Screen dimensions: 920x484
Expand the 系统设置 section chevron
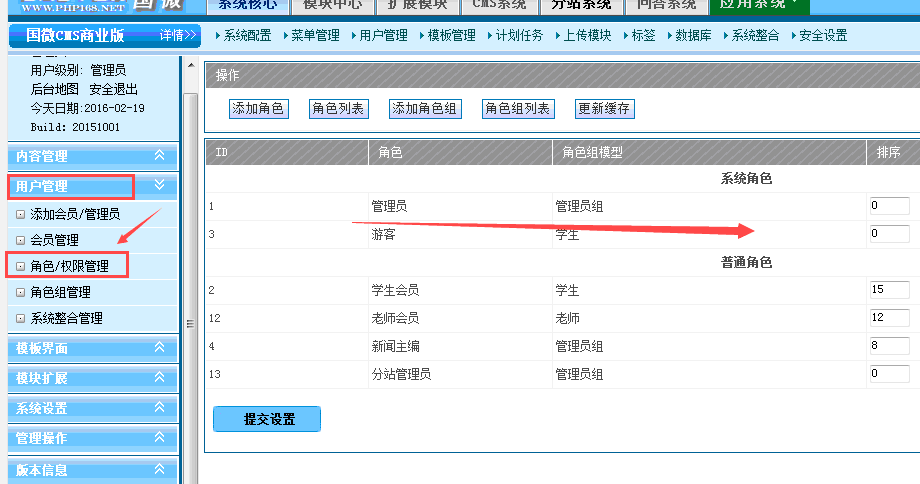coord(159,408)
